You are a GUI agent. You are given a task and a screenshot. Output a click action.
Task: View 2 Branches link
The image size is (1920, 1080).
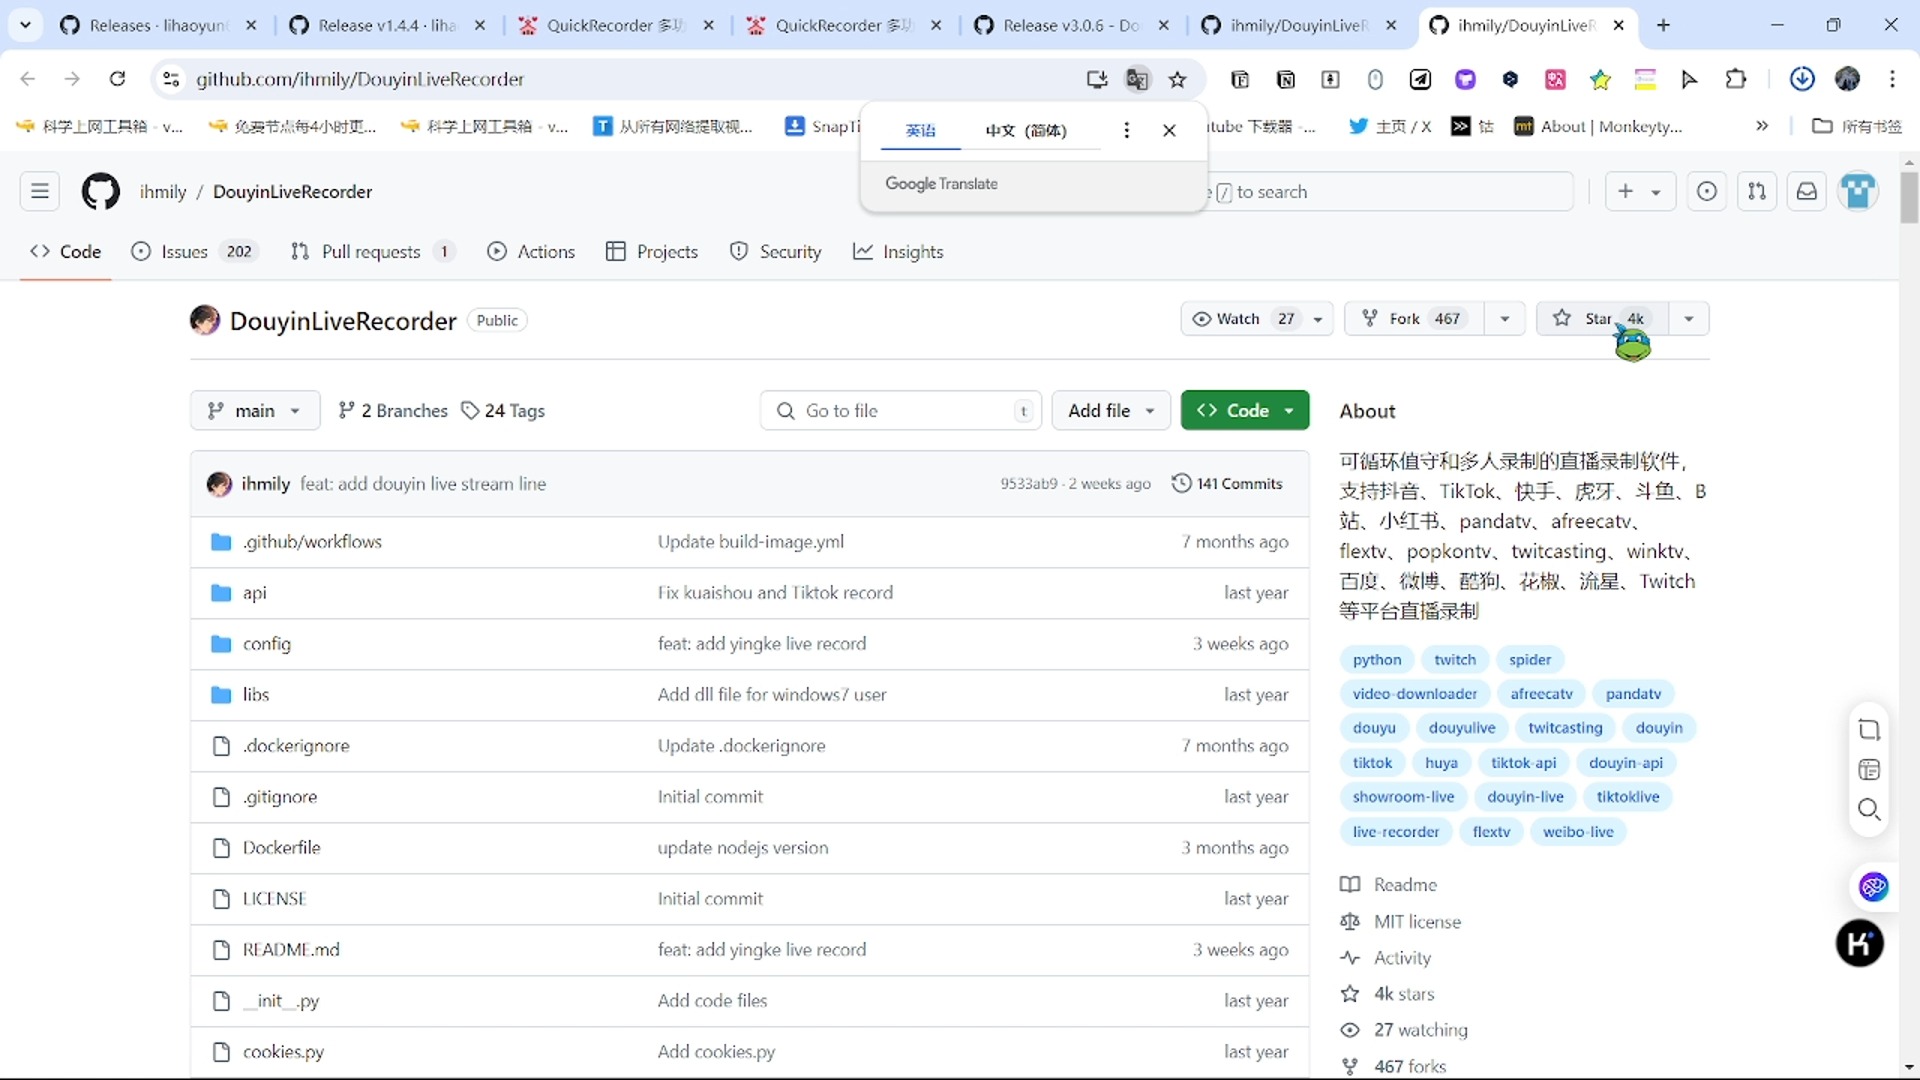pyautogui.click(x=393, y=411)
